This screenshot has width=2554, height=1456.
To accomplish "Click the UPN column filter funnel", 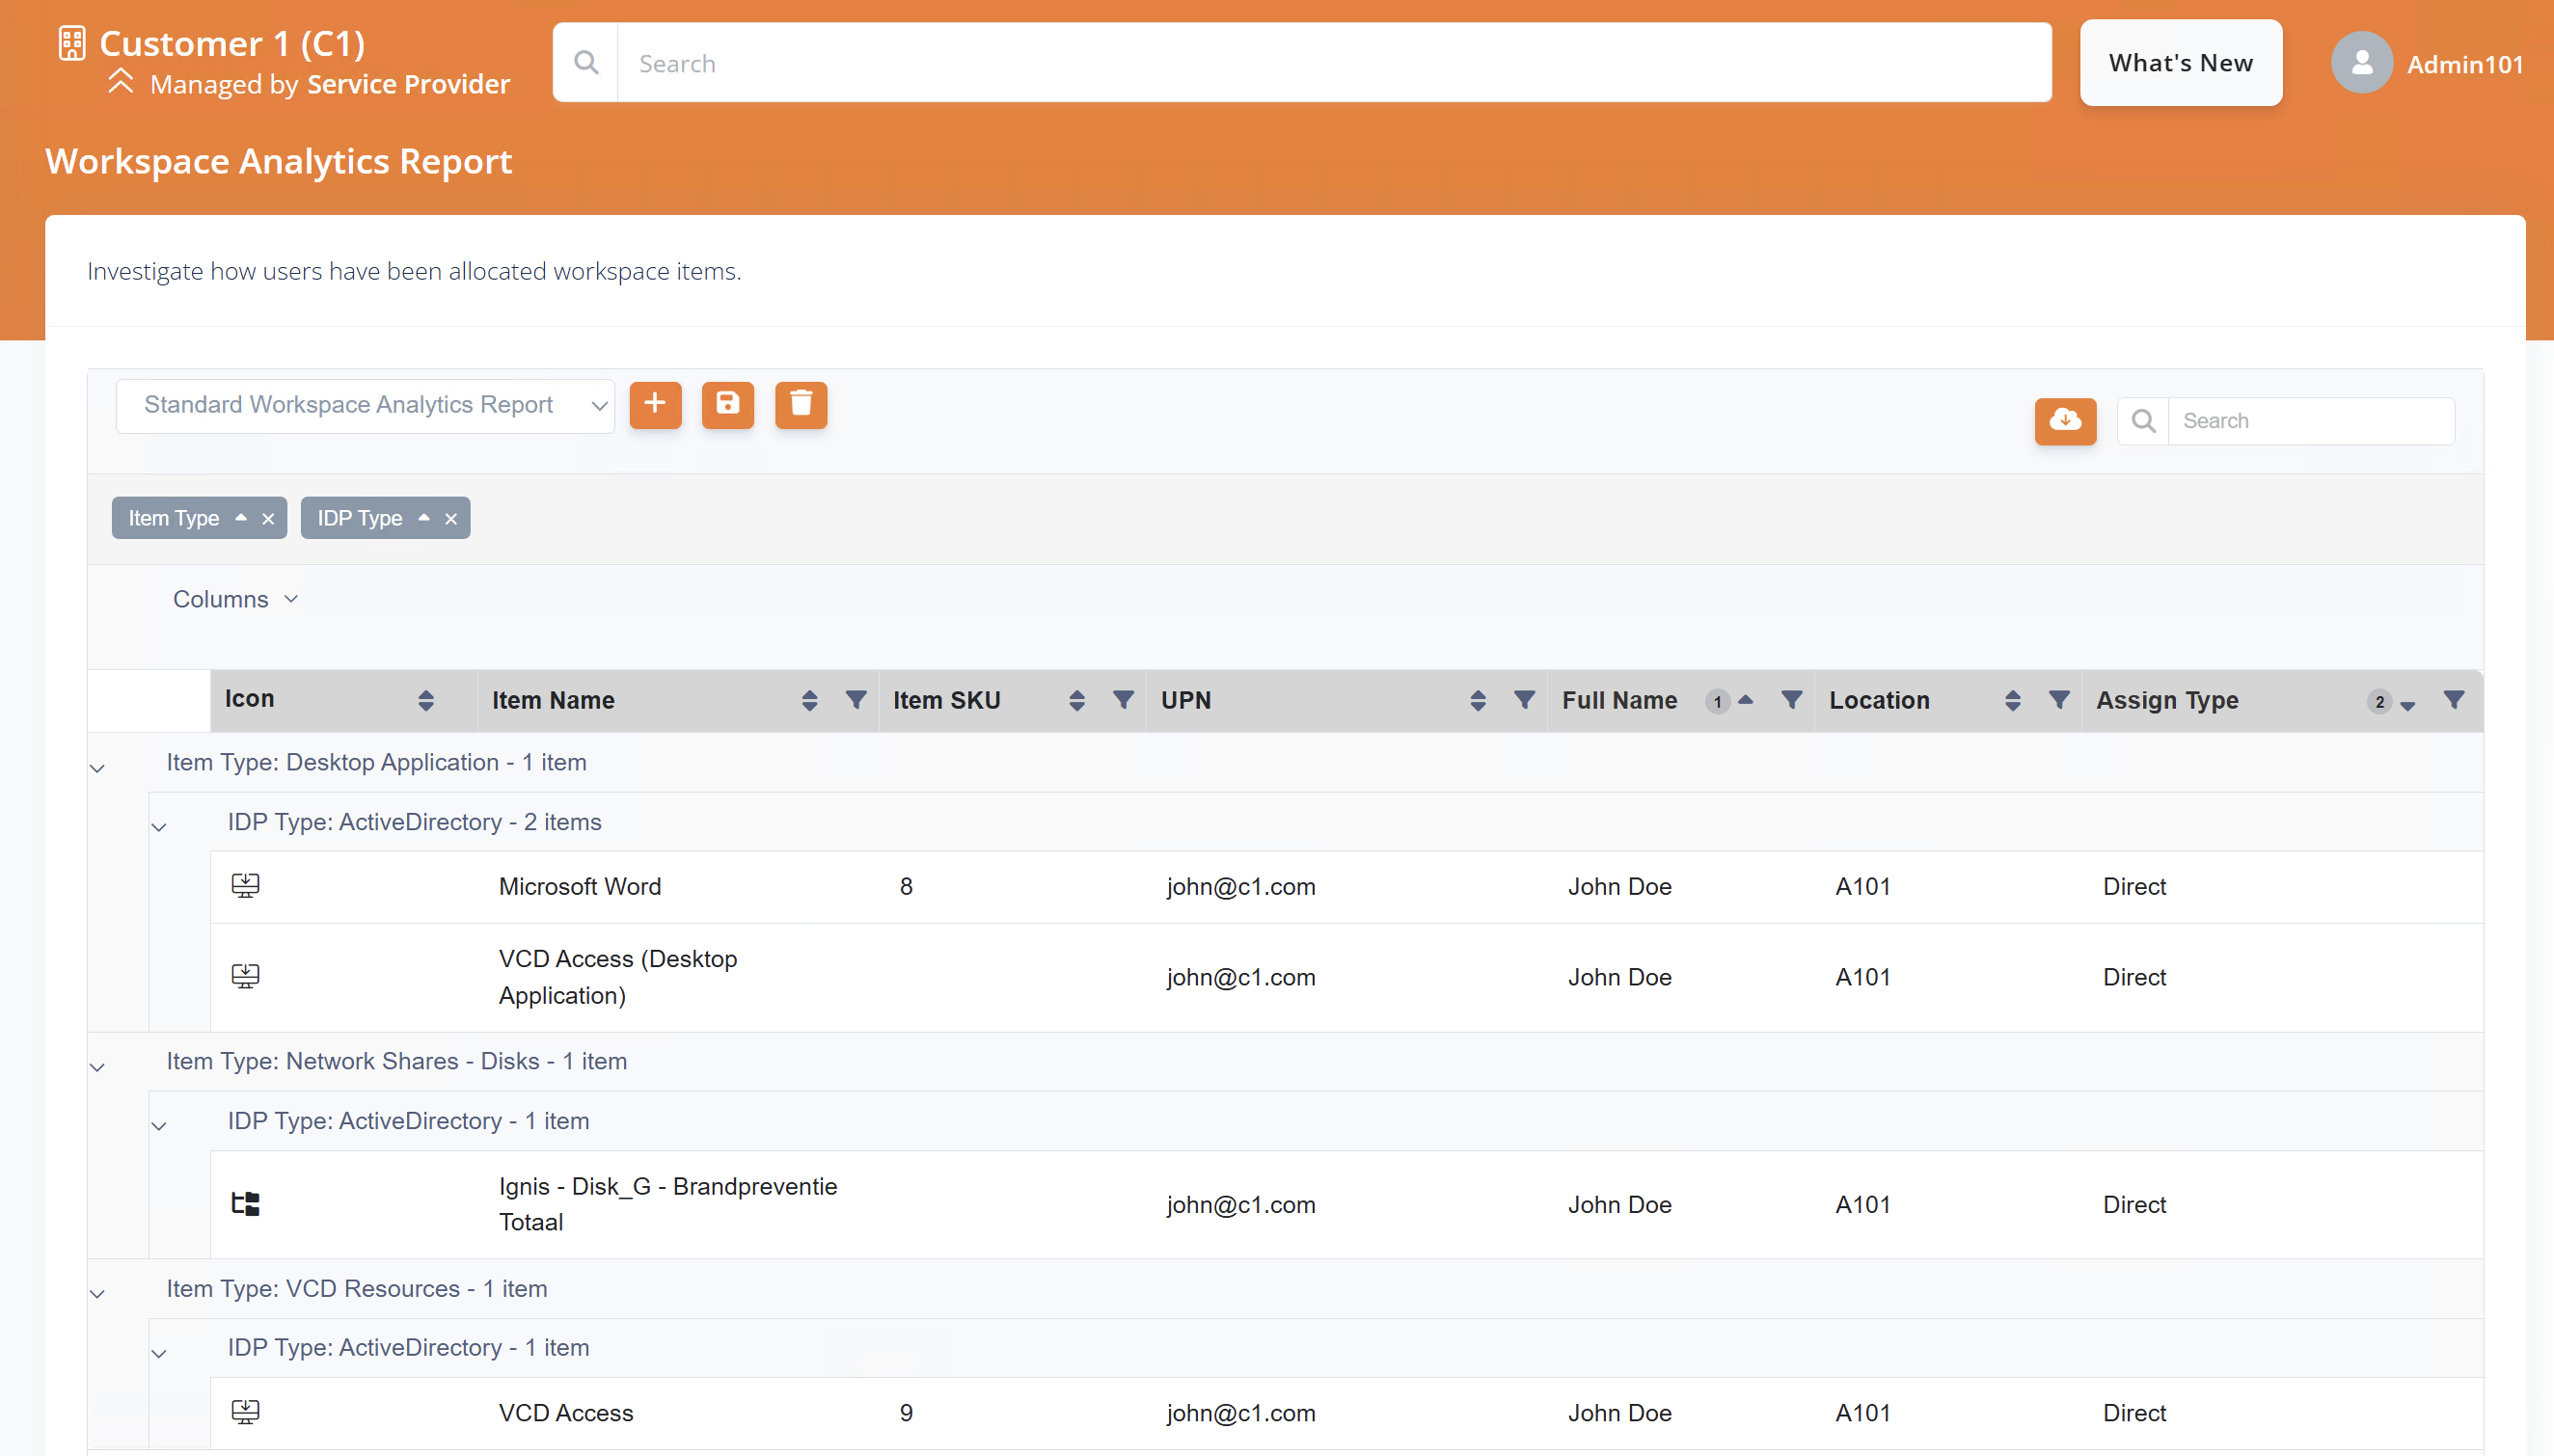I will click(x=1524, y=700).
